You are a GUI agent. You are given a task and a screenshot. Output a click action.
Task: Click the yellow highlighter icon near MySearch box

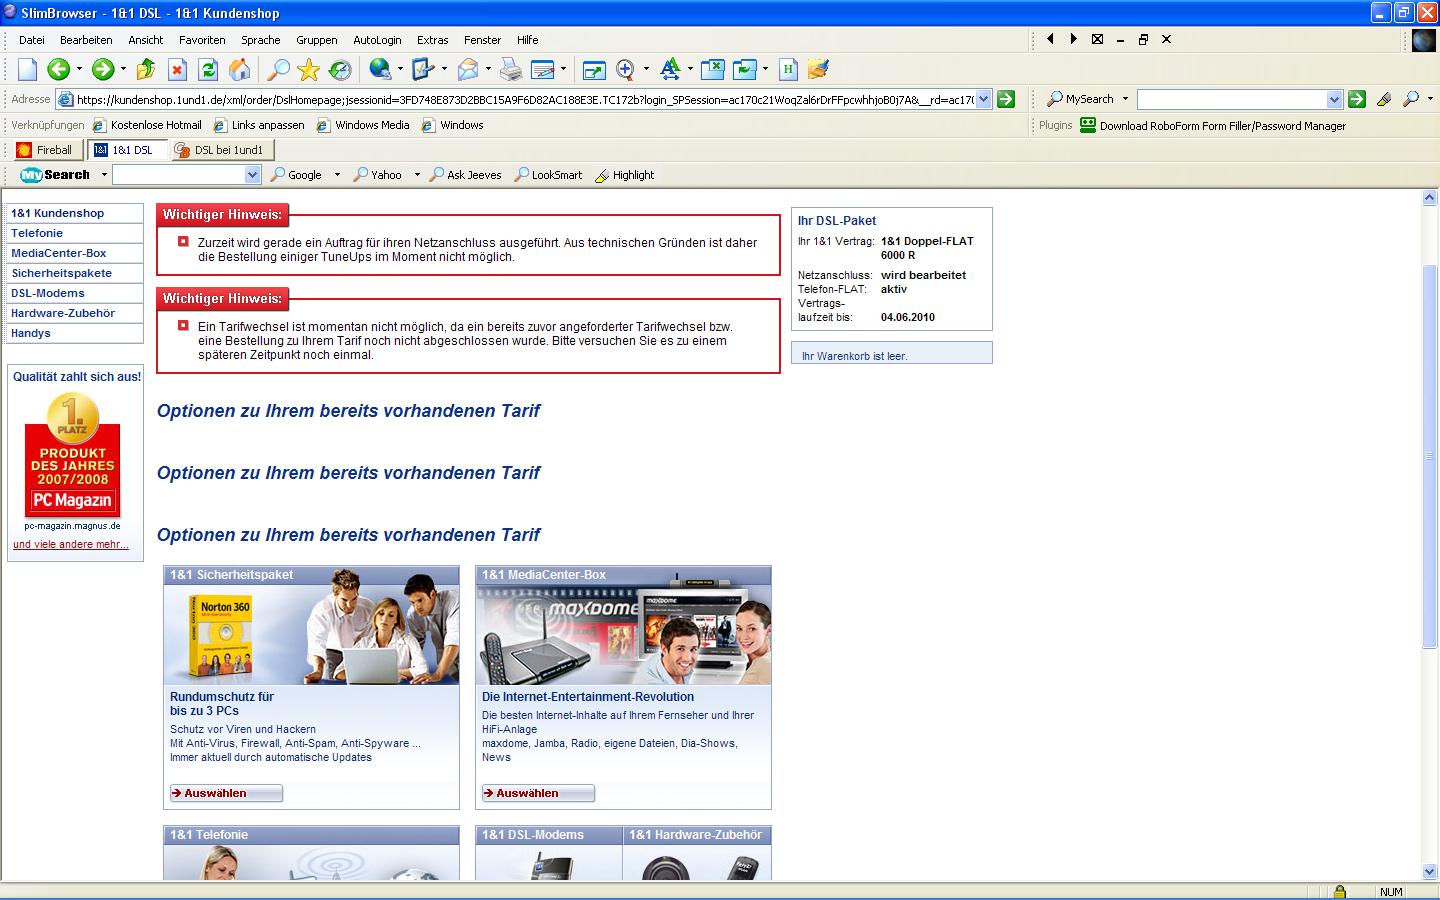tap(1384, 99)
